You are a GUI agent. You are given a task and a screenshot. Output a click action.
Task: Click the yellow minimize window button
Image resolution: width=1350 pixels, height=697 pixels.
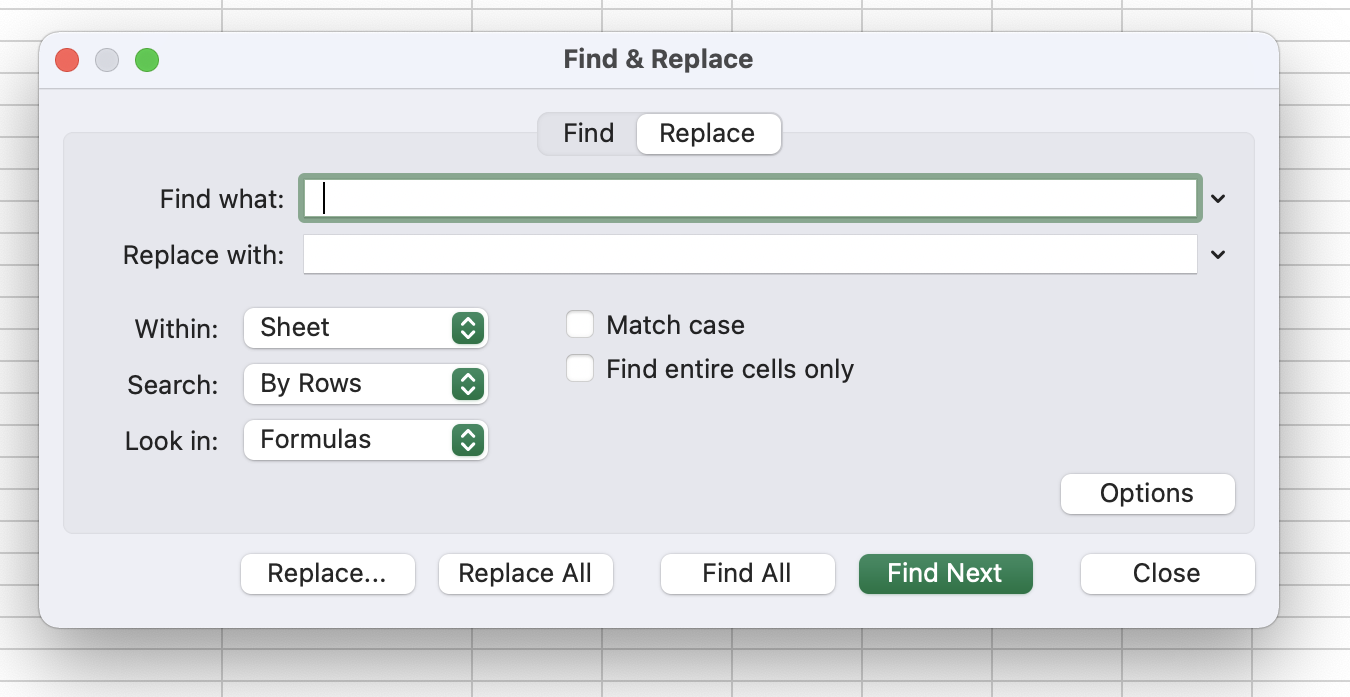point(107,60)
